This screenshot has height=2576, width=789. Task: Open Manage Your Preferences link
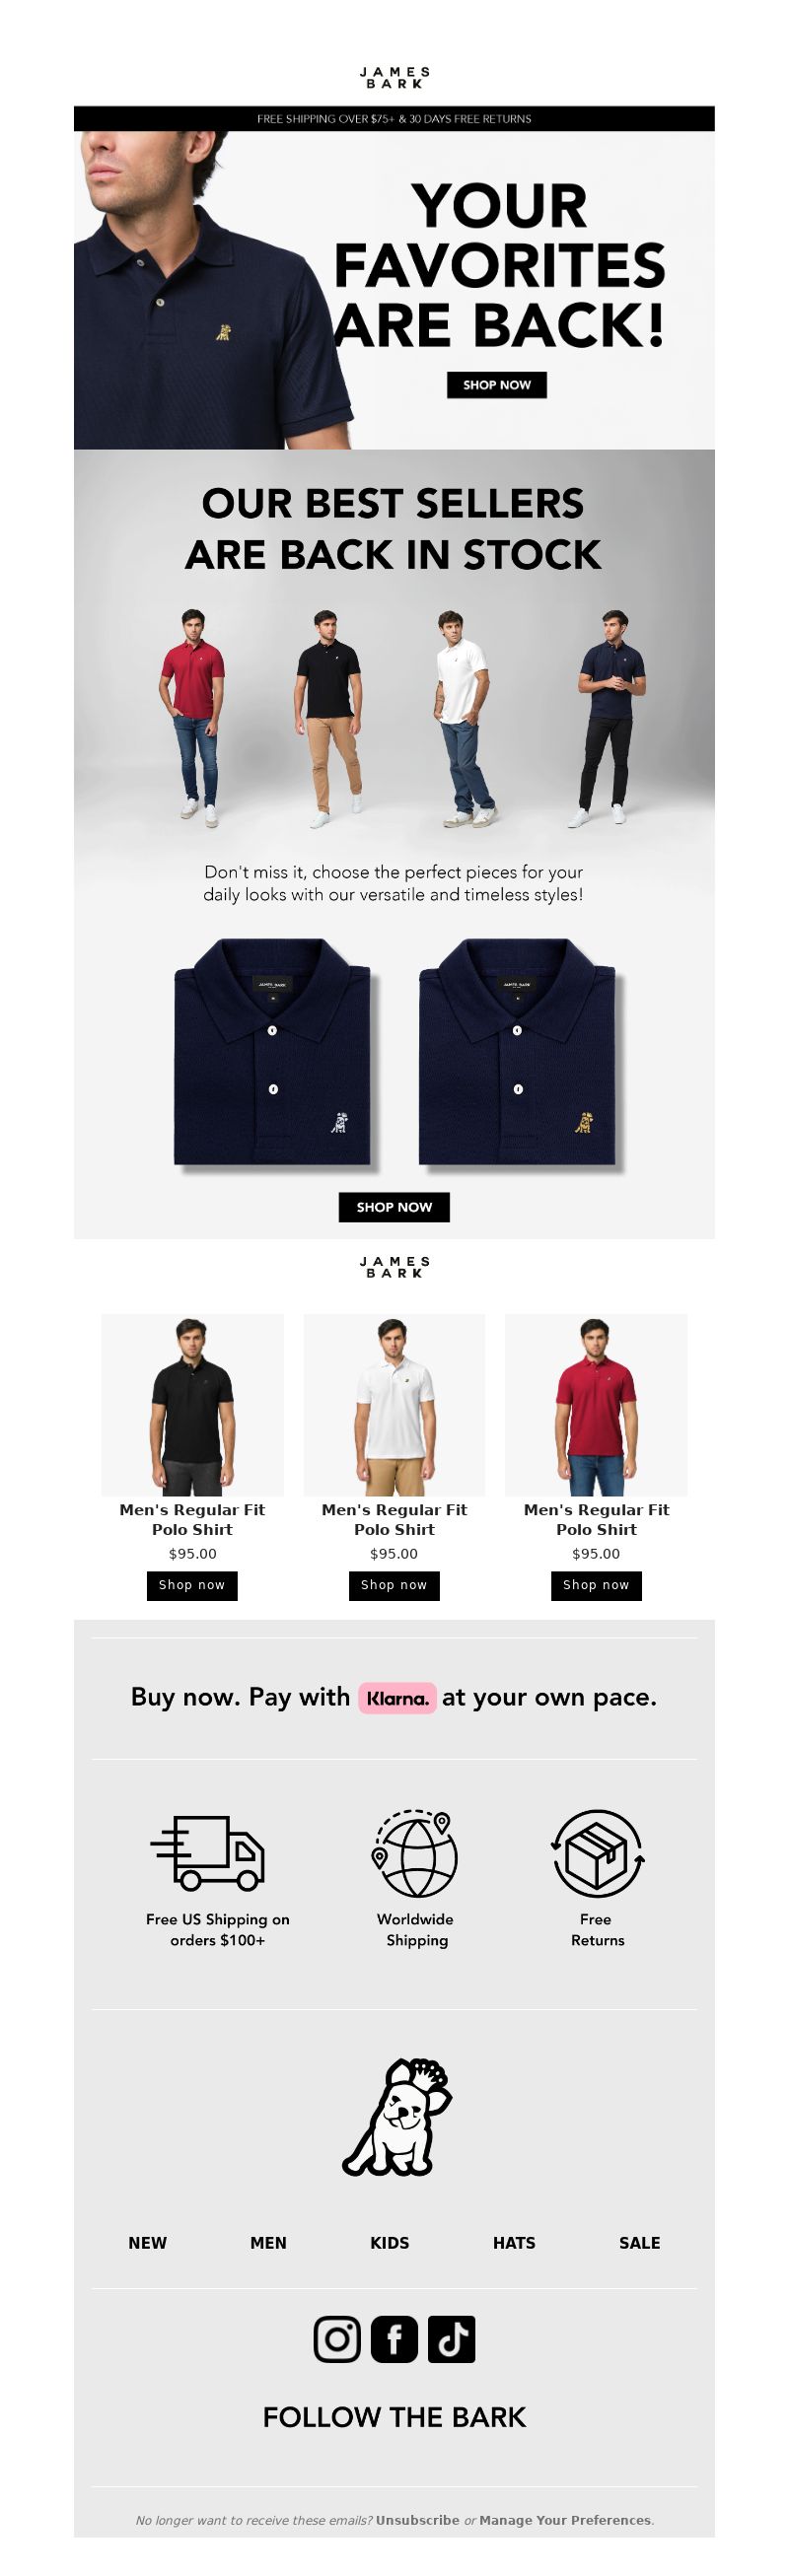click(x=565, y=2520)
